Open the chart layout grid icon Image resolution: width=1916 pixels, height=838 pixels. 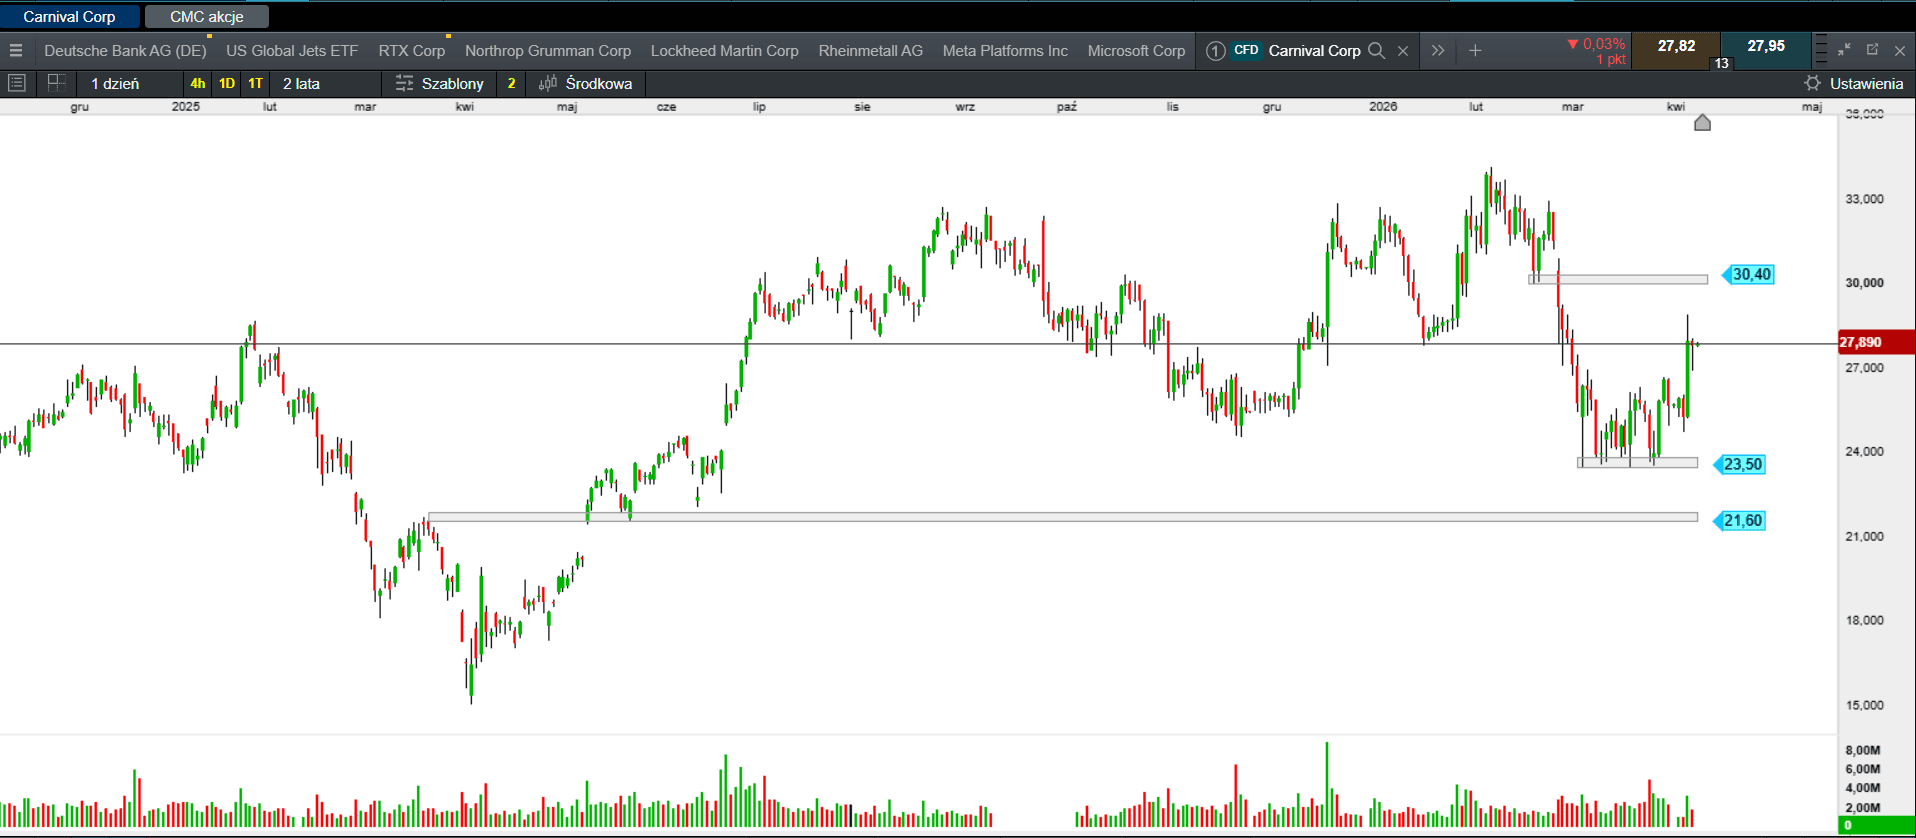coord(56,83)
